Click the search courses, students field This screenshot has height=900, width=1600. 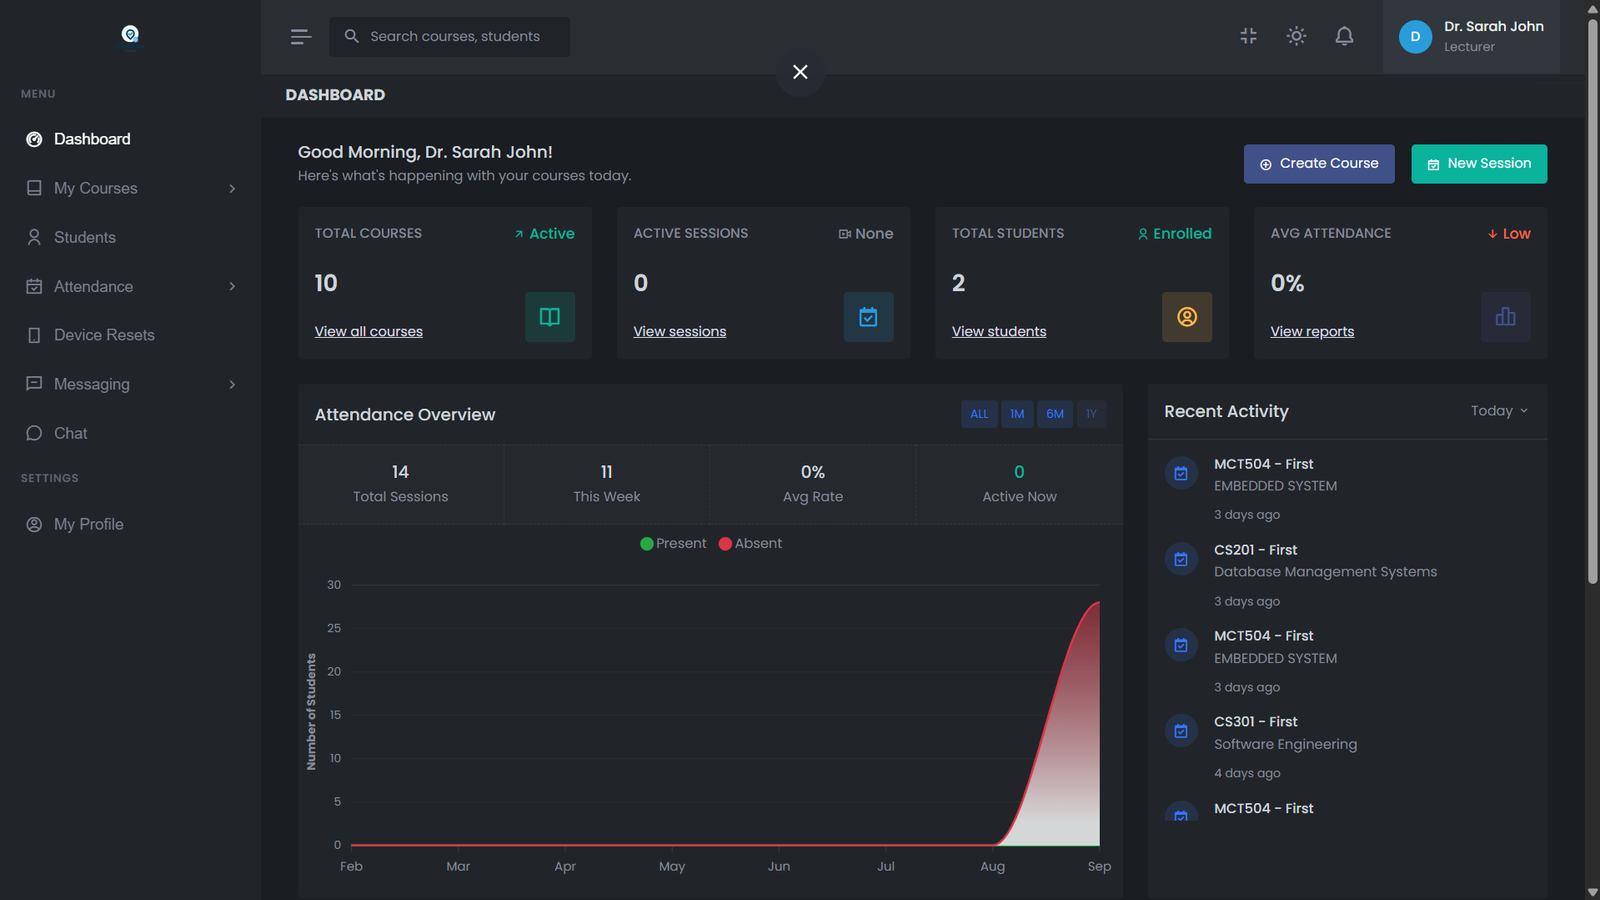[x=455, y=37]
